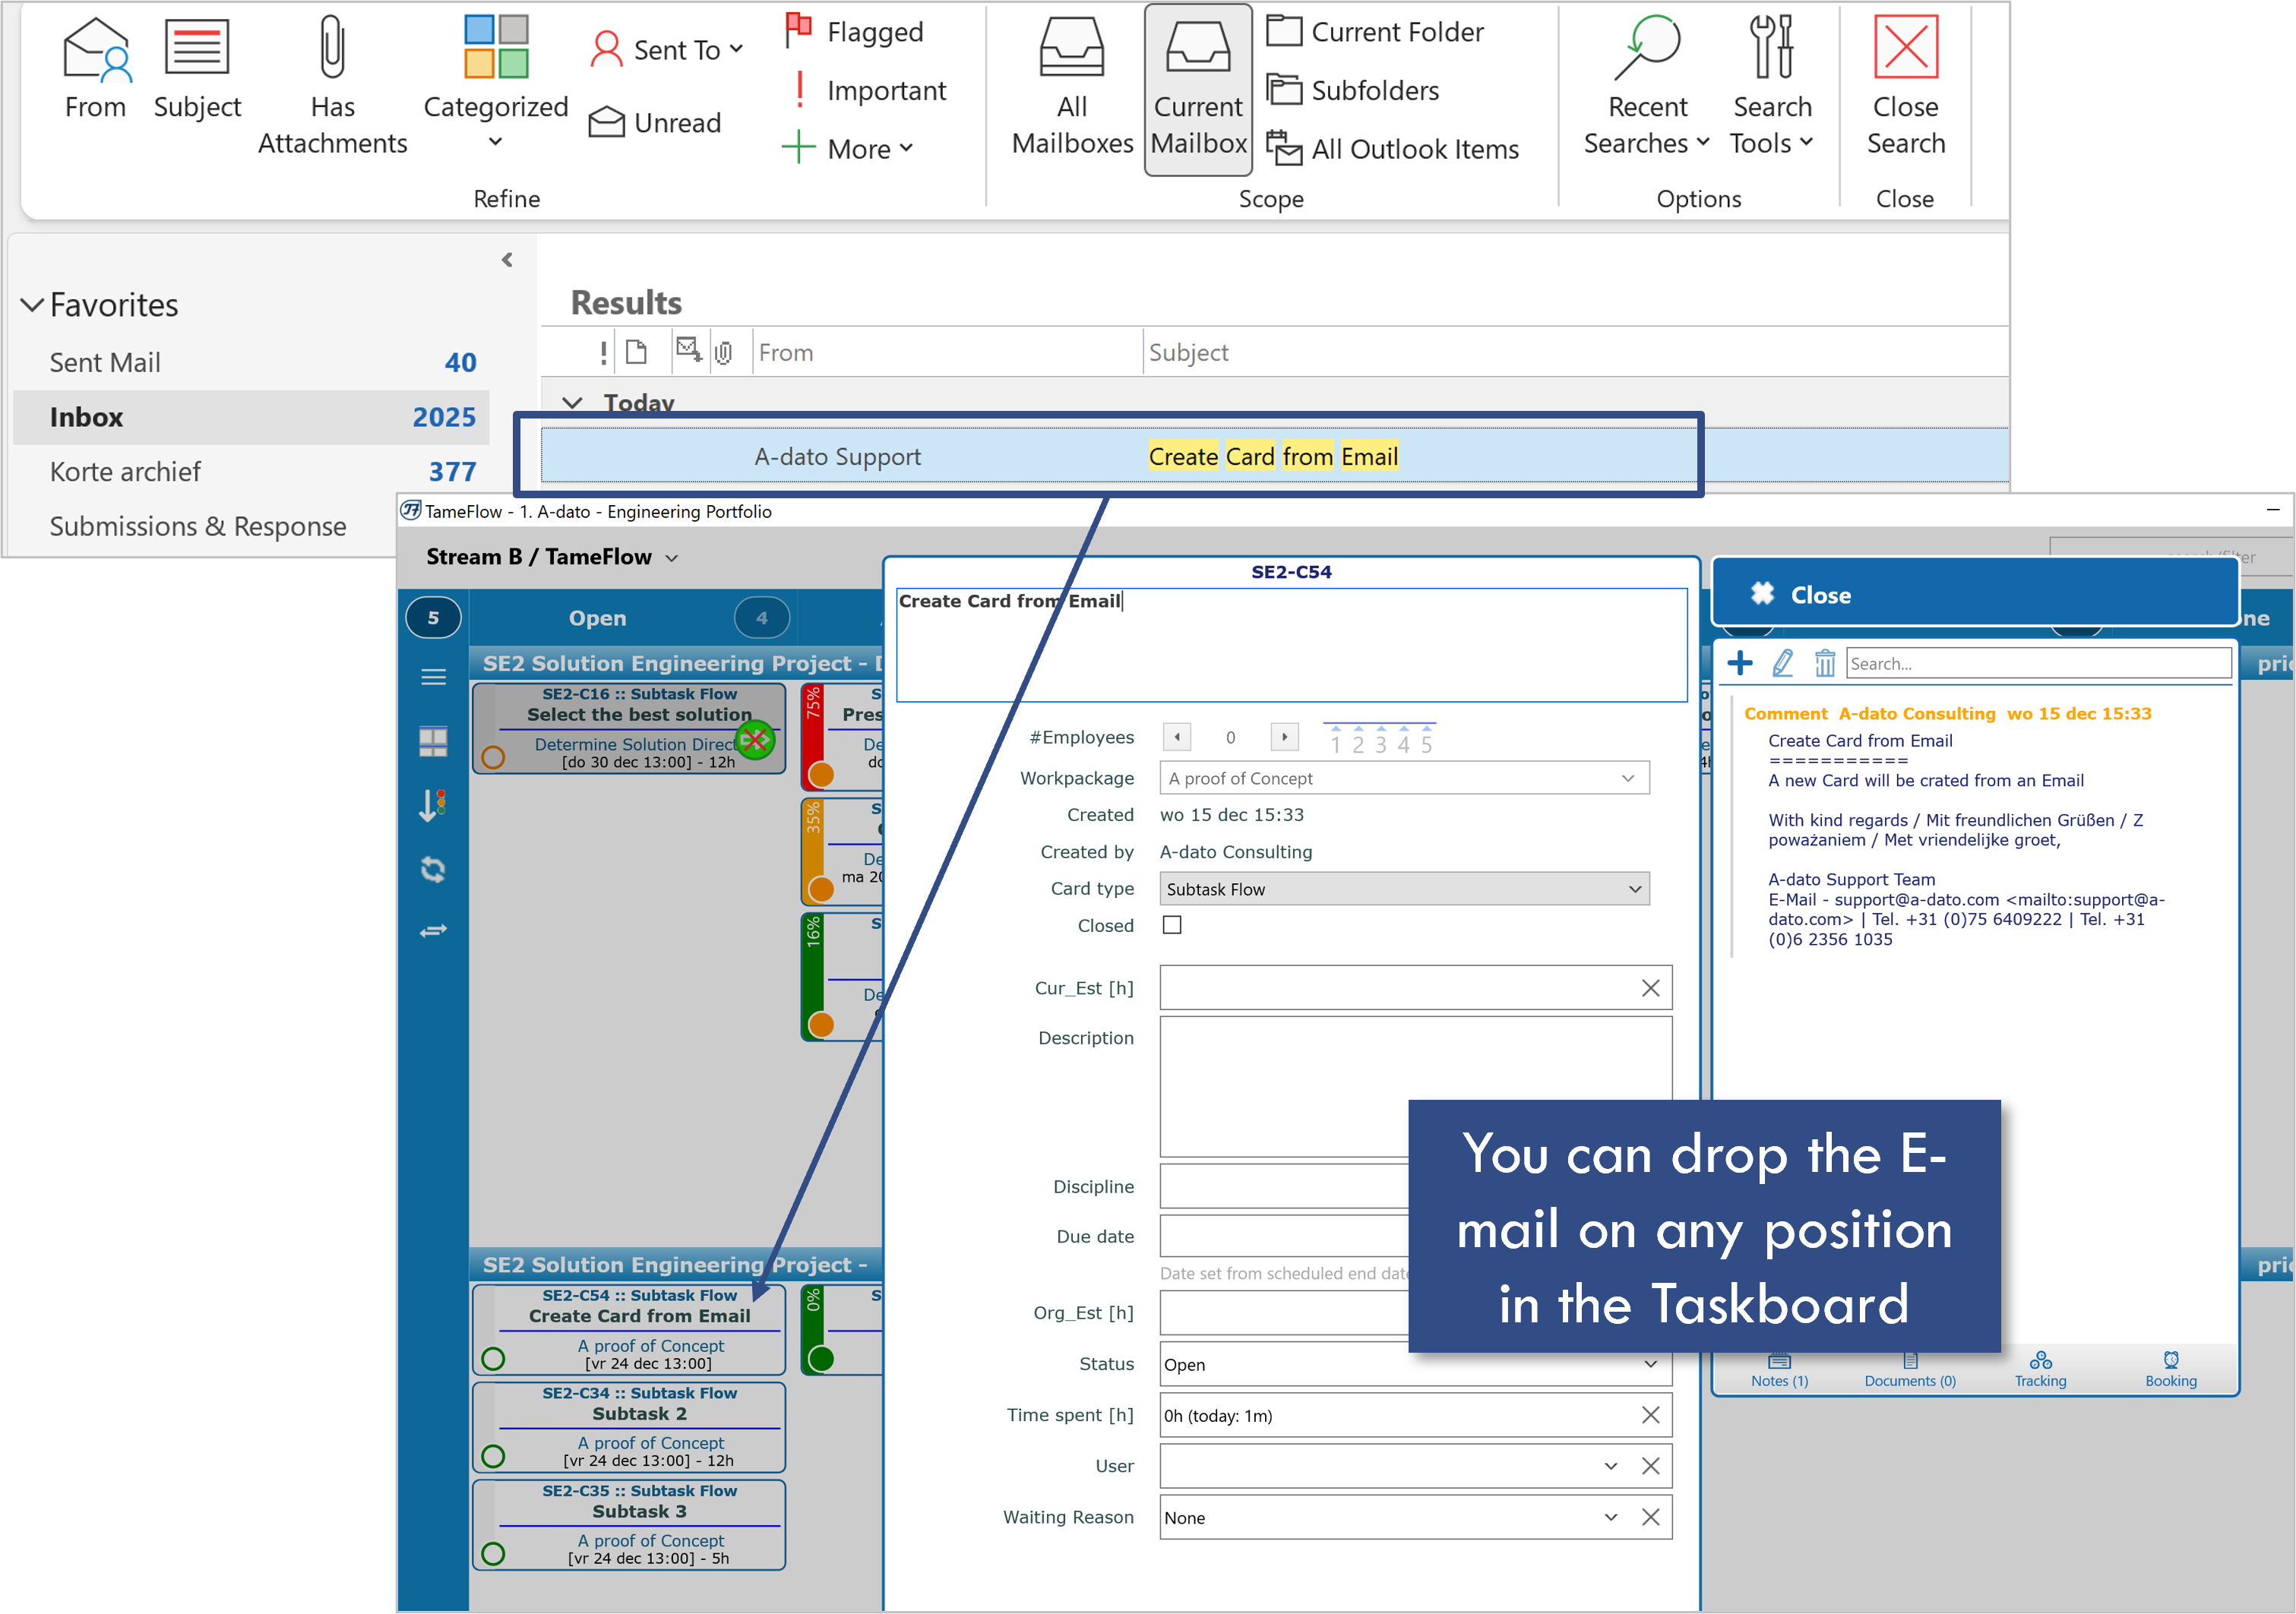Click the grid layout icon in TameFlow sidebar
The height and width of the screenshot is (1614, 2296).
point(433,742)
